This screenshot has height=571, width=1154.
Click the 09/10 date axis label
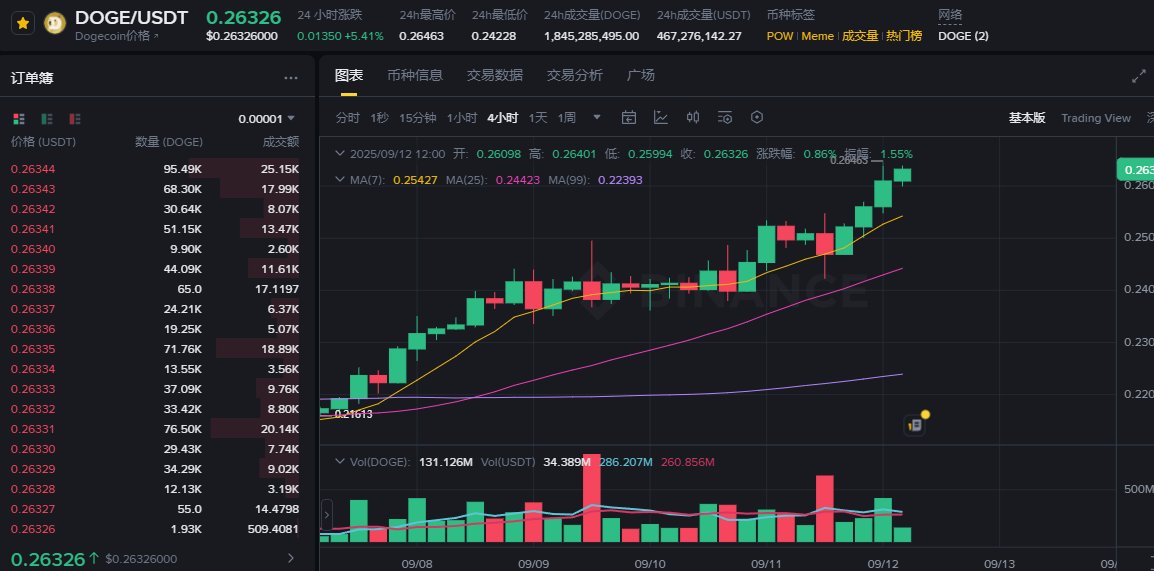point(650,564)
